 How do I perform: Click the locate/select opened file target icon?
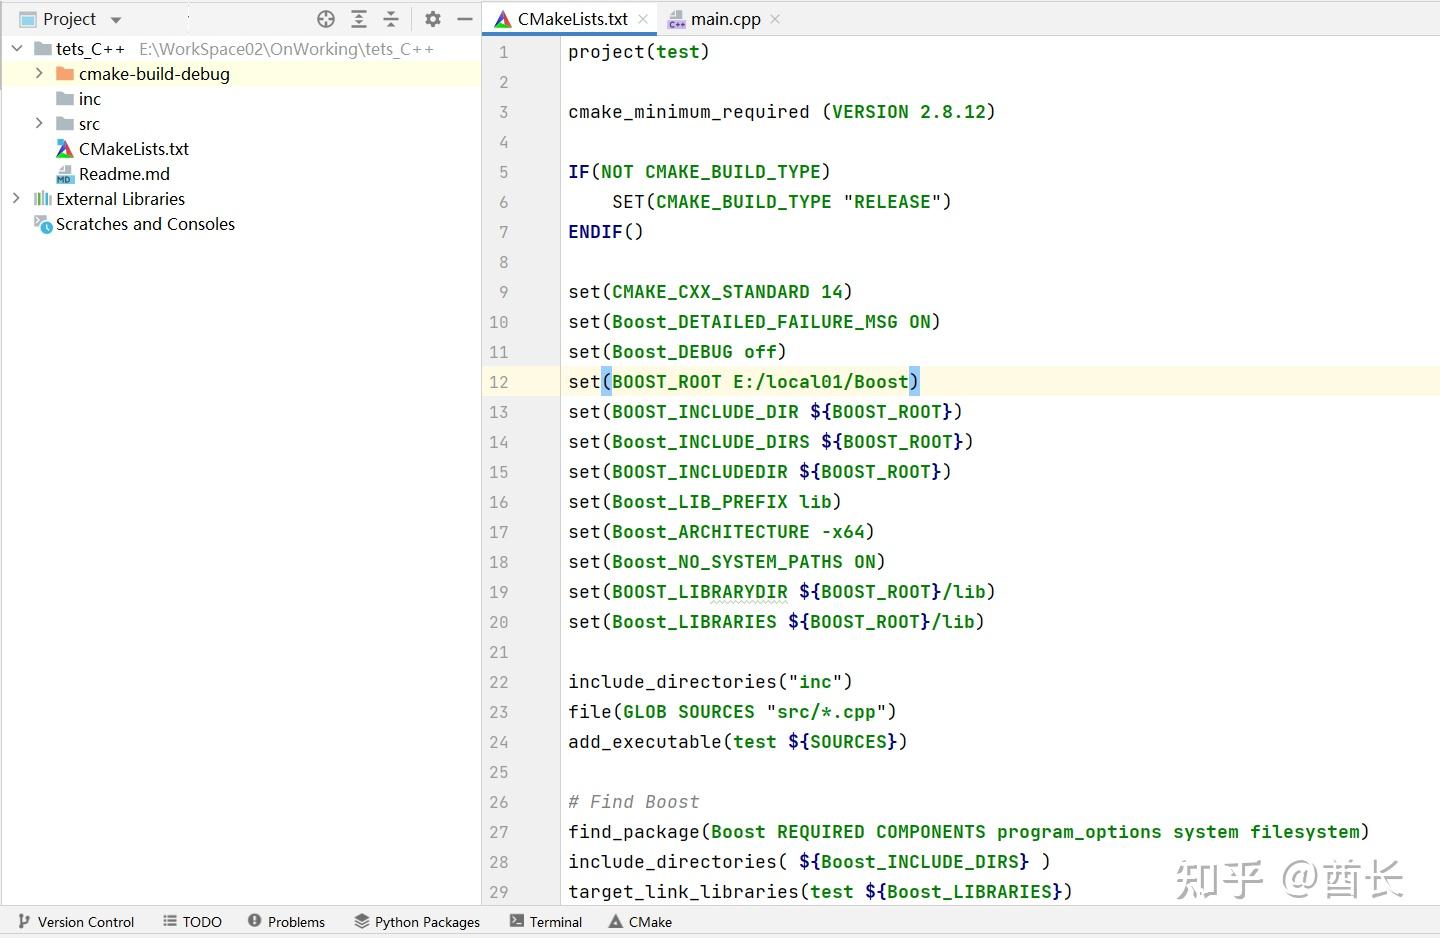click(326, 19)
